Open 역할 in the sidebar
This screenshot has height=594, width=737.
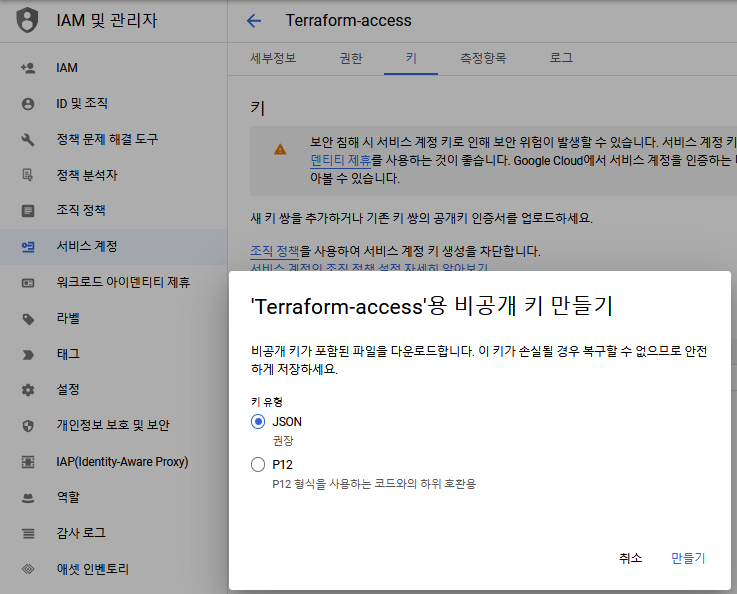[68, 497]
